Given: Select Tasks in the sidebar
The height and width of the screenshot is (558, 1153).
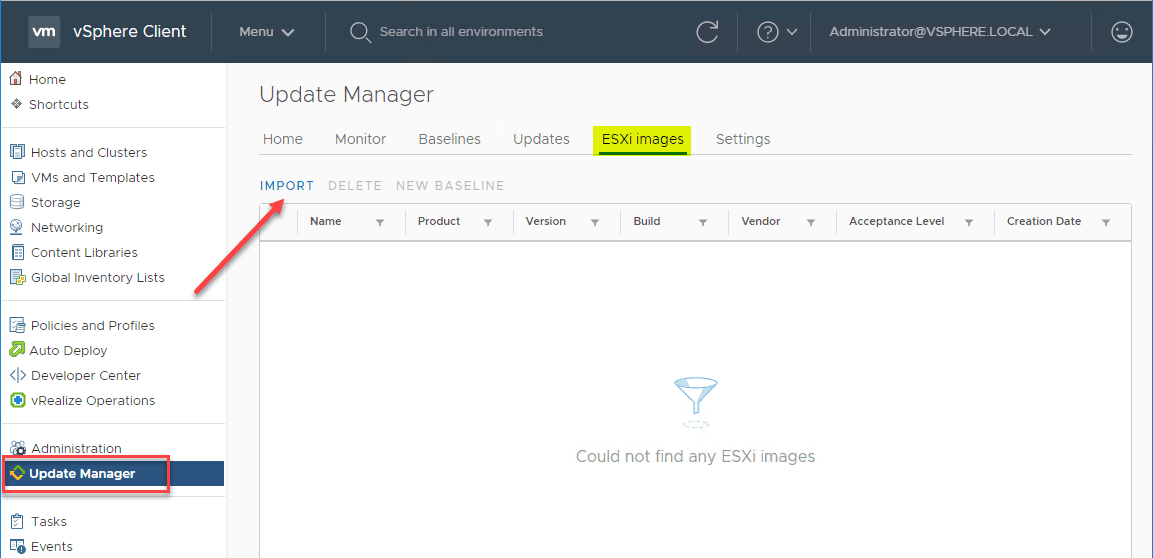Looking at the screenshot, I should (48, 521).
